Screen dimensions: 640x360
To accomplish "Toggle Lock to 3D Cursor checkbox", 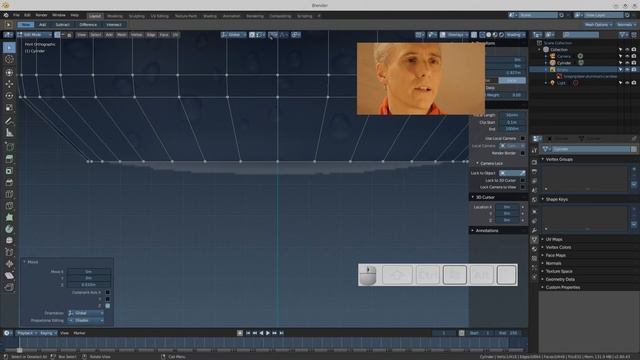I will 522,180.
